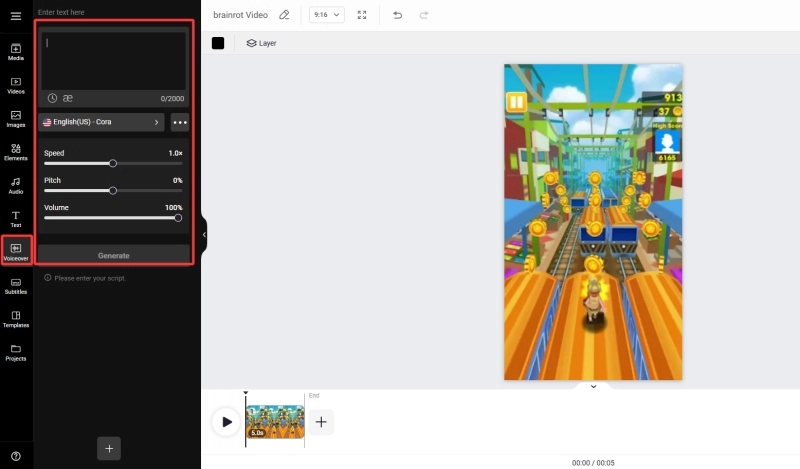This screenshot has width=800, height=469.
Task: Click the Generate voiceover button
Action: click(x=113, y=255)
